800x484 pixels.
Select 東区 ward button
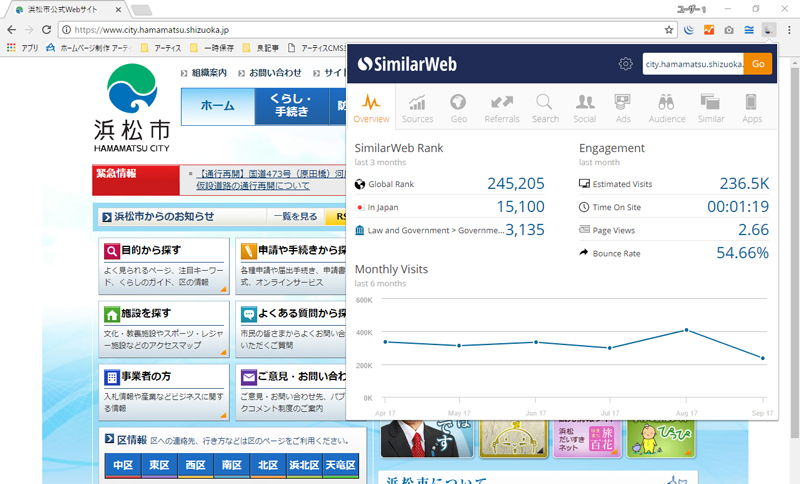(x=159, y=465)
